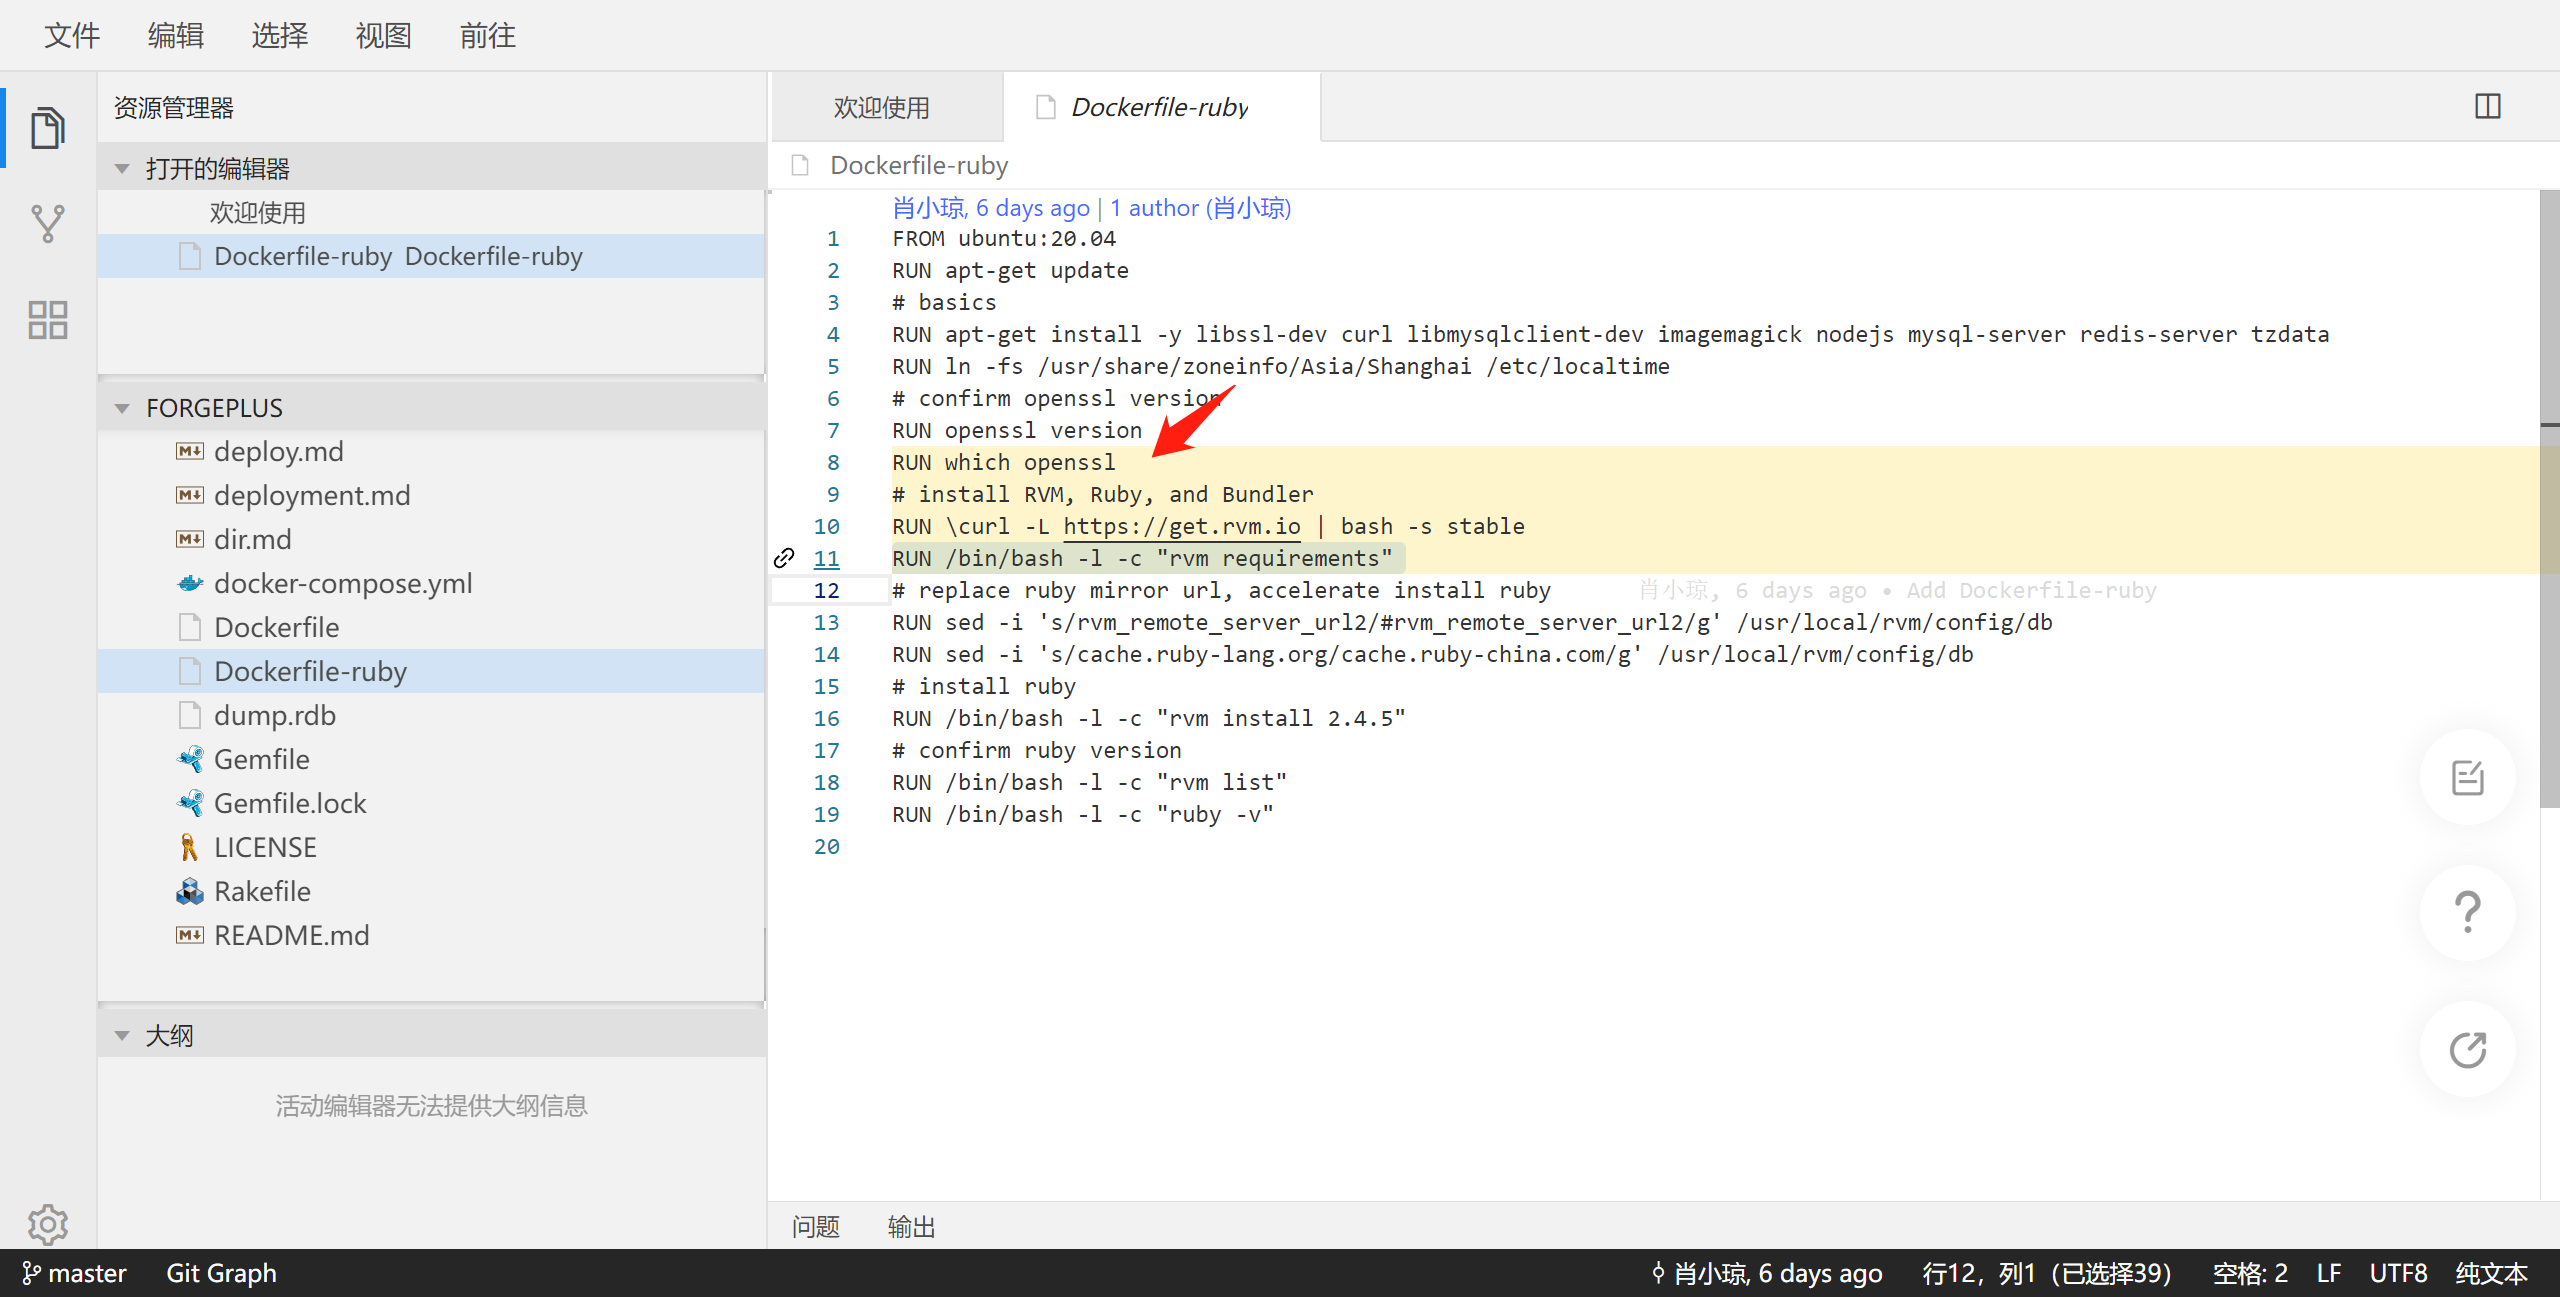The image size is (2560, 1297).
Task: Open the Explorer files icon in activity bar
Action: [x=47, y=127]
